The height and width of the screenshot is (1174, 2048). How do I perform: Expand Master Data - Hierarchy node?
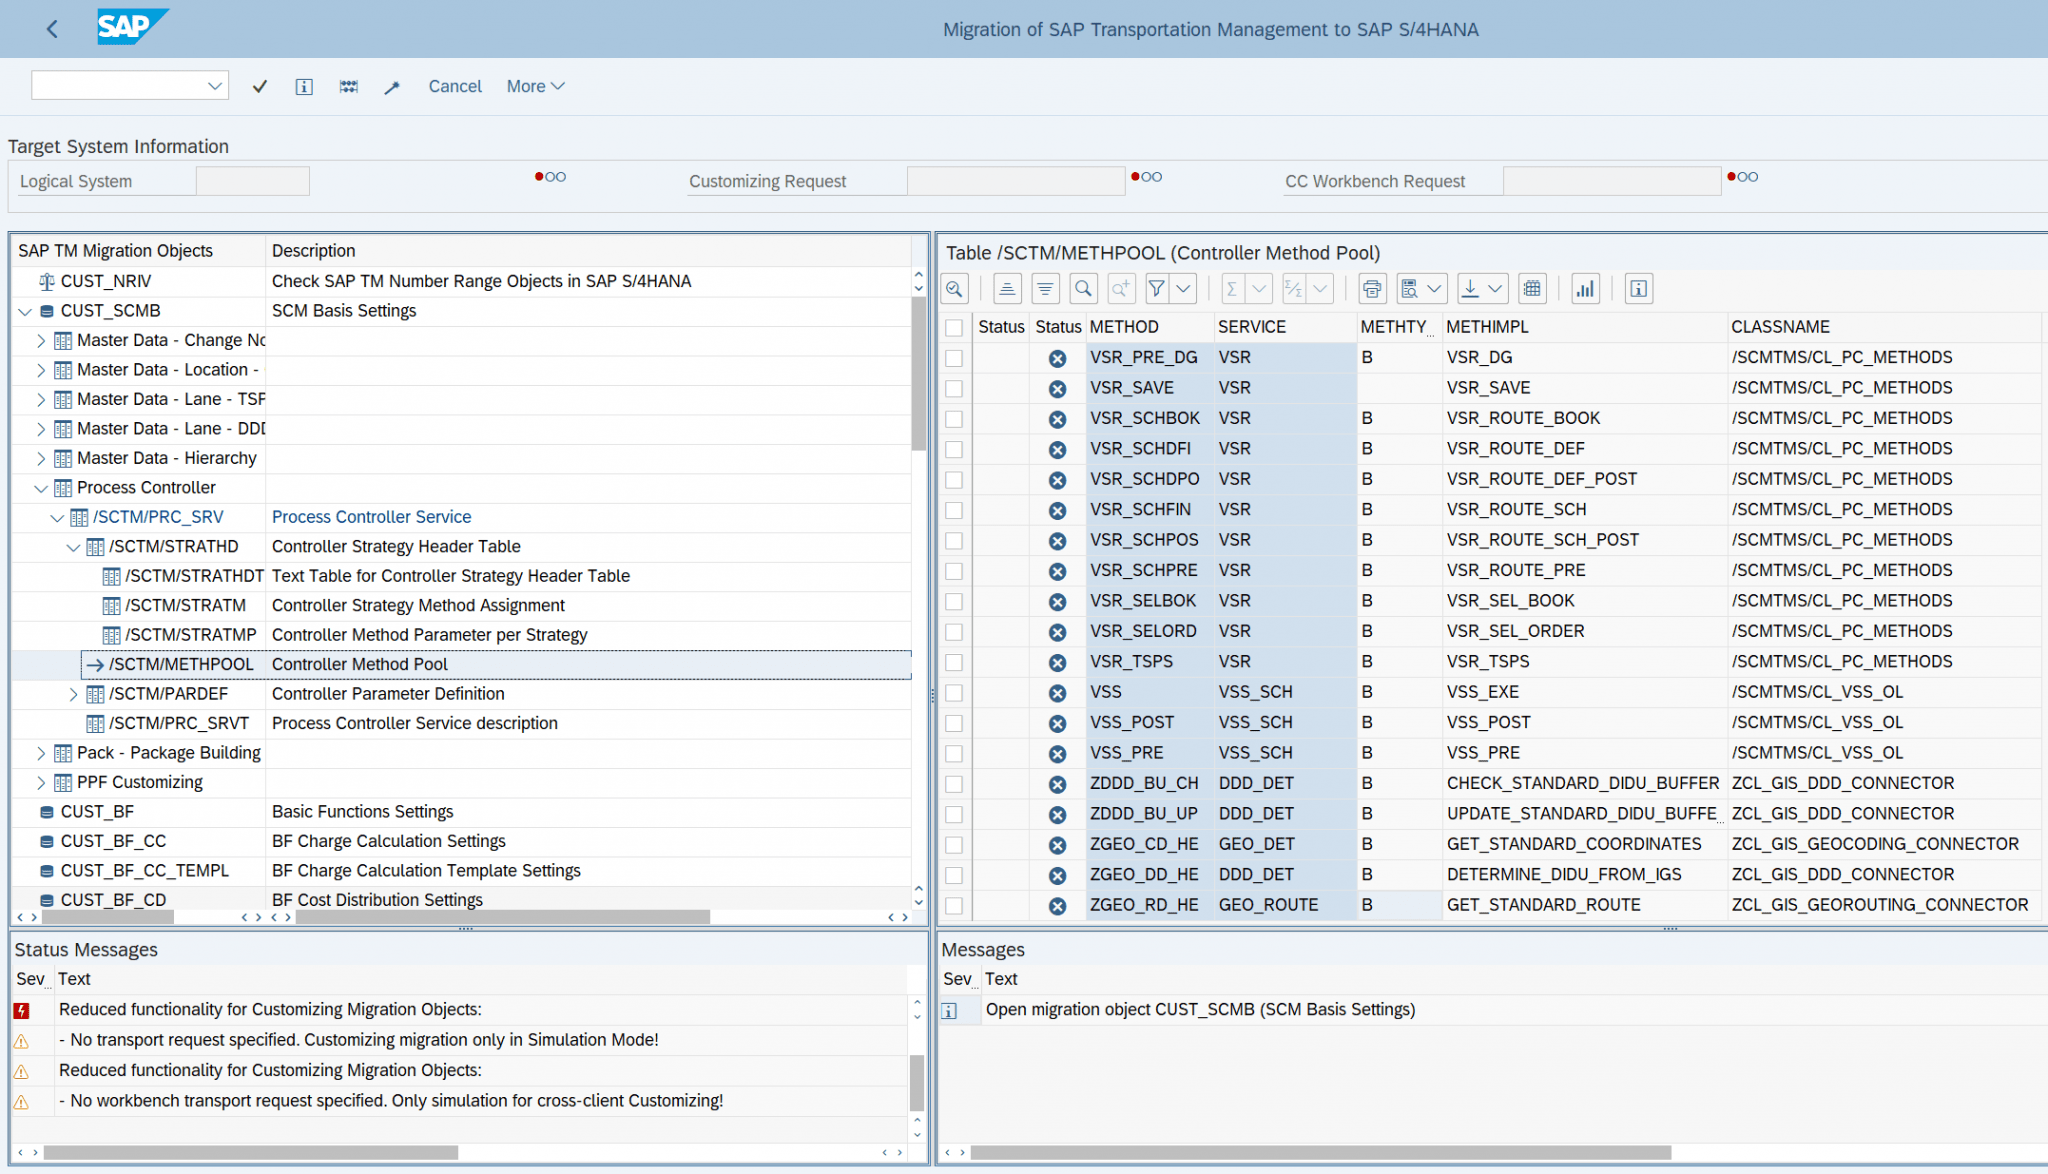click(x=41, y=458)
